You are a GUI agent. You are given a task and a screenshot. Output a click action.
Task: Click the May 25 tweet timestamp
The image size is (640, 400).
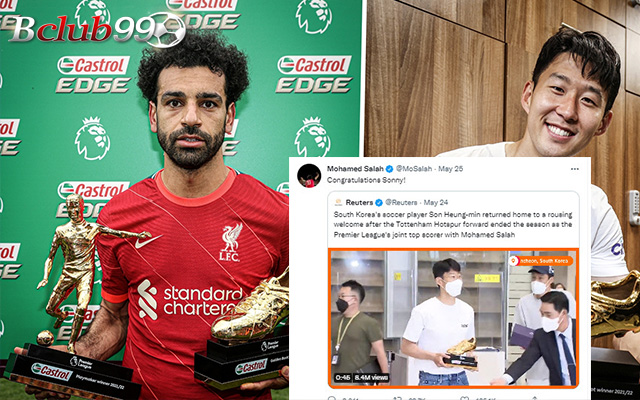point(451,169)
